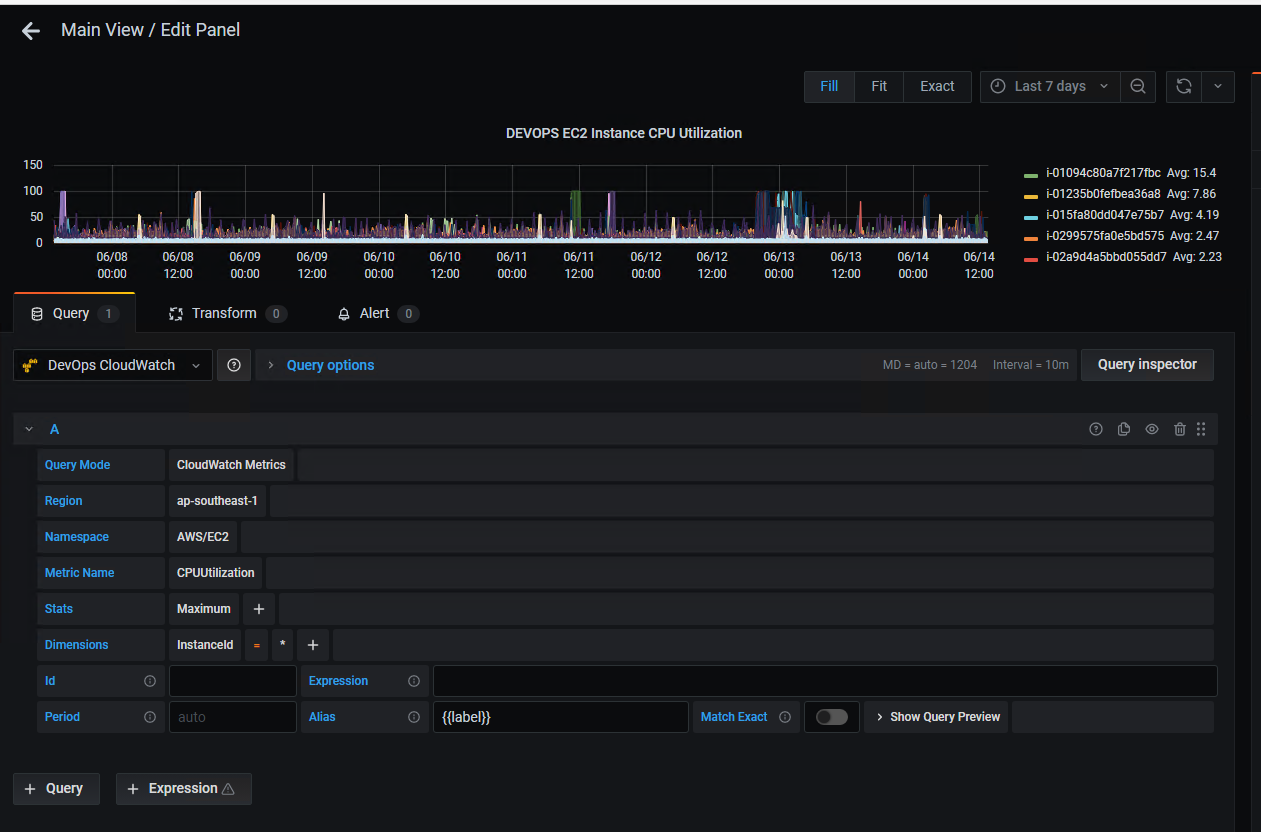
Task: Click query A help icon
Action: click(x=1096, y=429)
